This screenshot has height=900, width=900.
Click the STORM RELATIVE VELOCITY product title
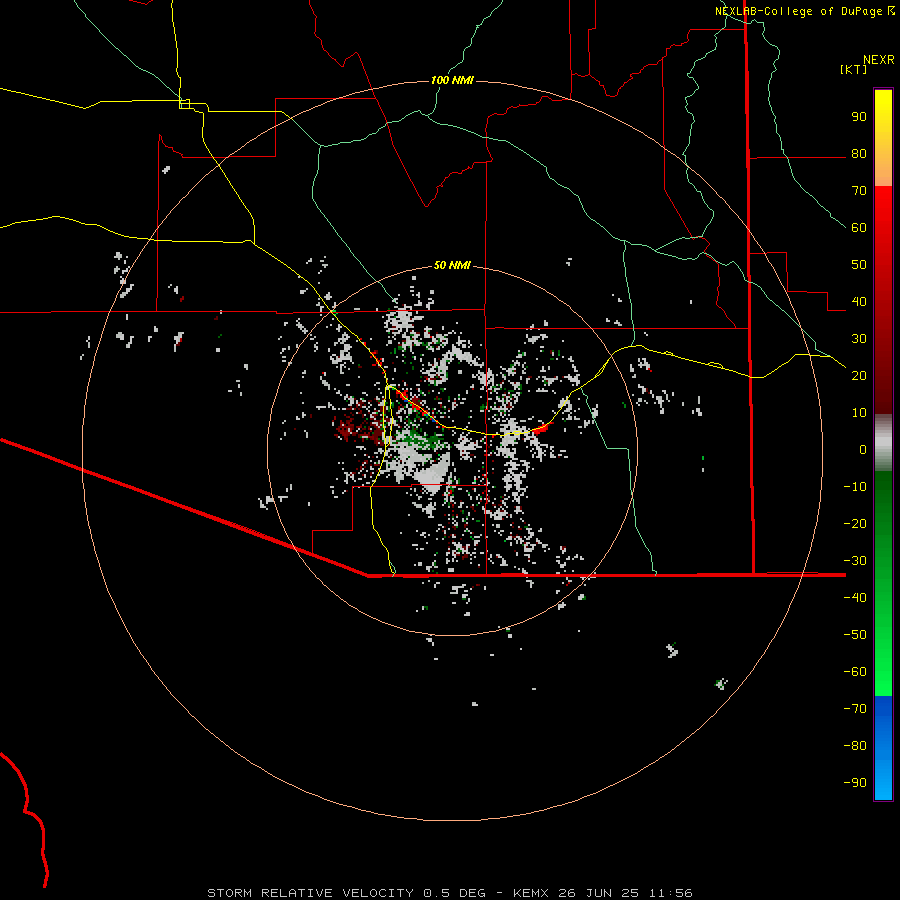[x=310, y=893]
